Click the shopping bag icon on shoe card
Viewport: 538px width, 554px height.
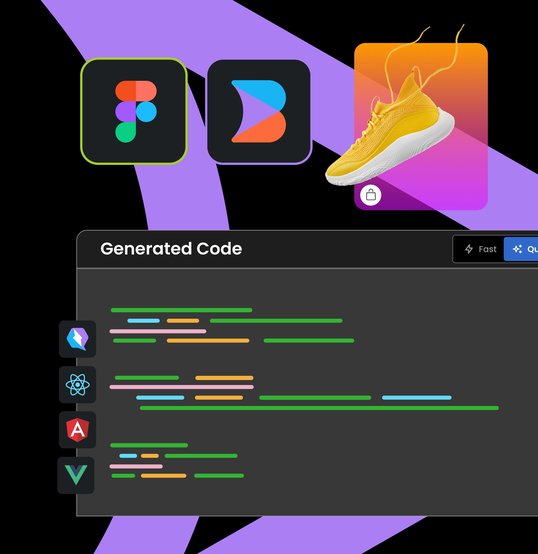(371, 195)
